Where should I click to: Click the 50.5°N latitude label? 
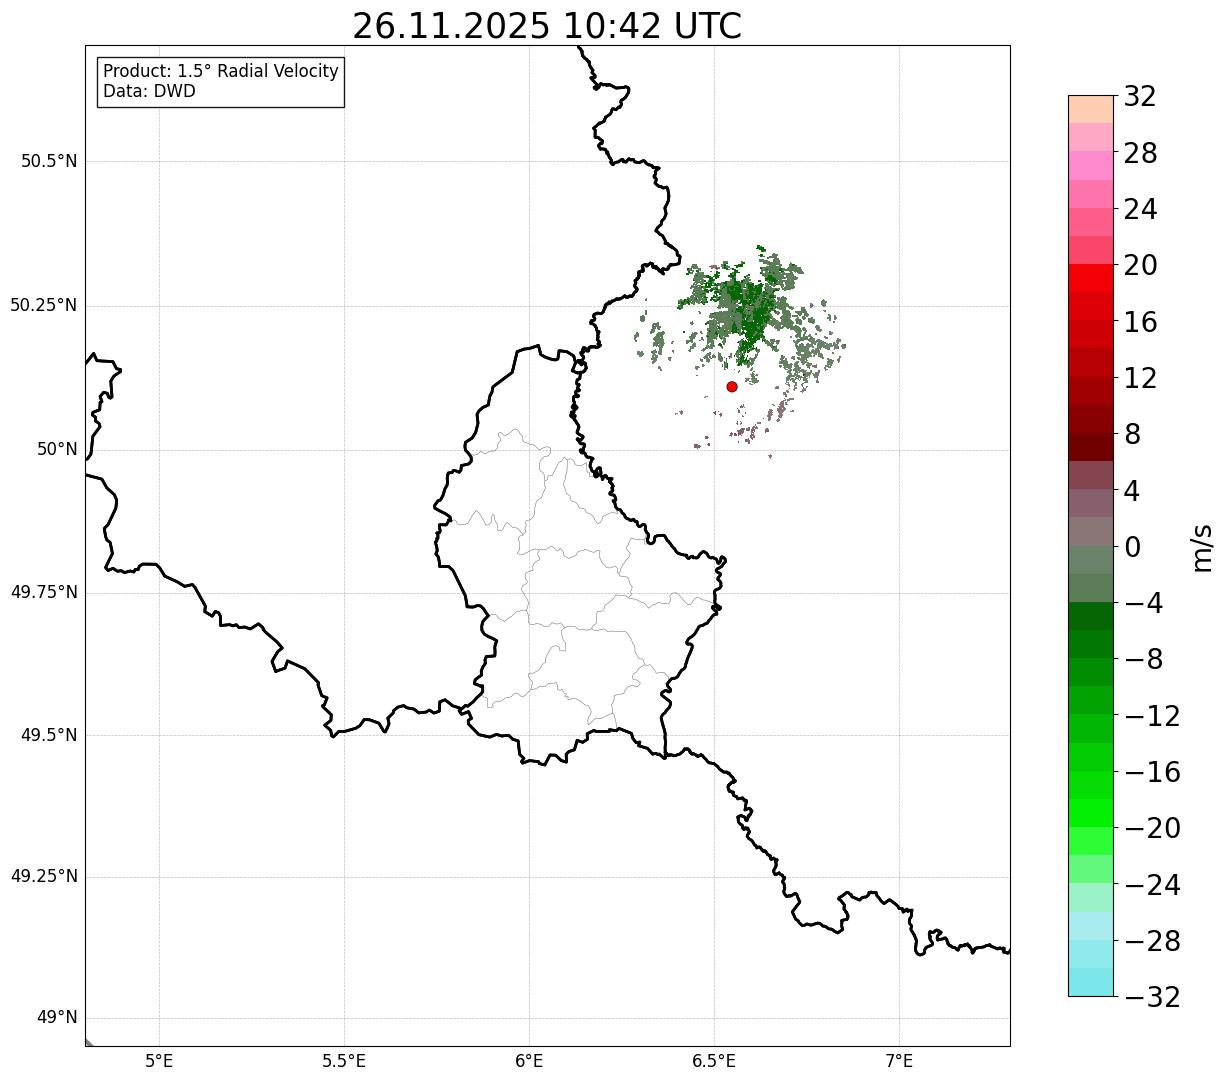pos(49,161)
